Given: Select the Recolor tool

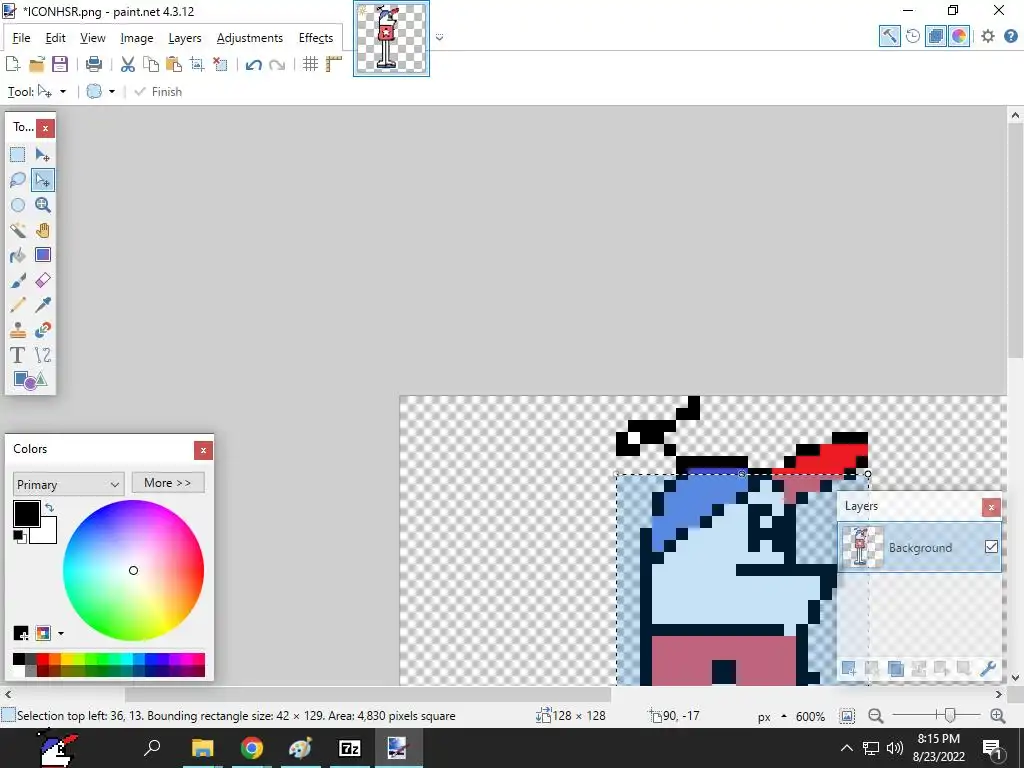Looking at the screenshot, I should [x=43, y=330].
